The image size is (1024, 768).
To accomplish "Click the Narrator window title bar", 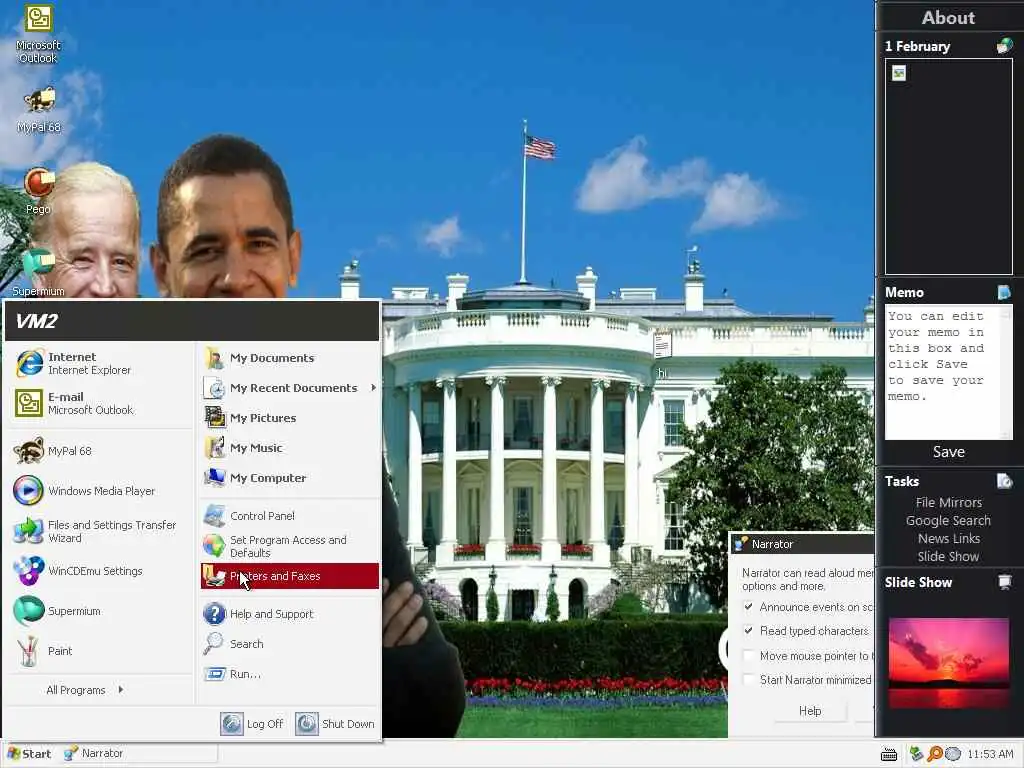I will point(803,544).
